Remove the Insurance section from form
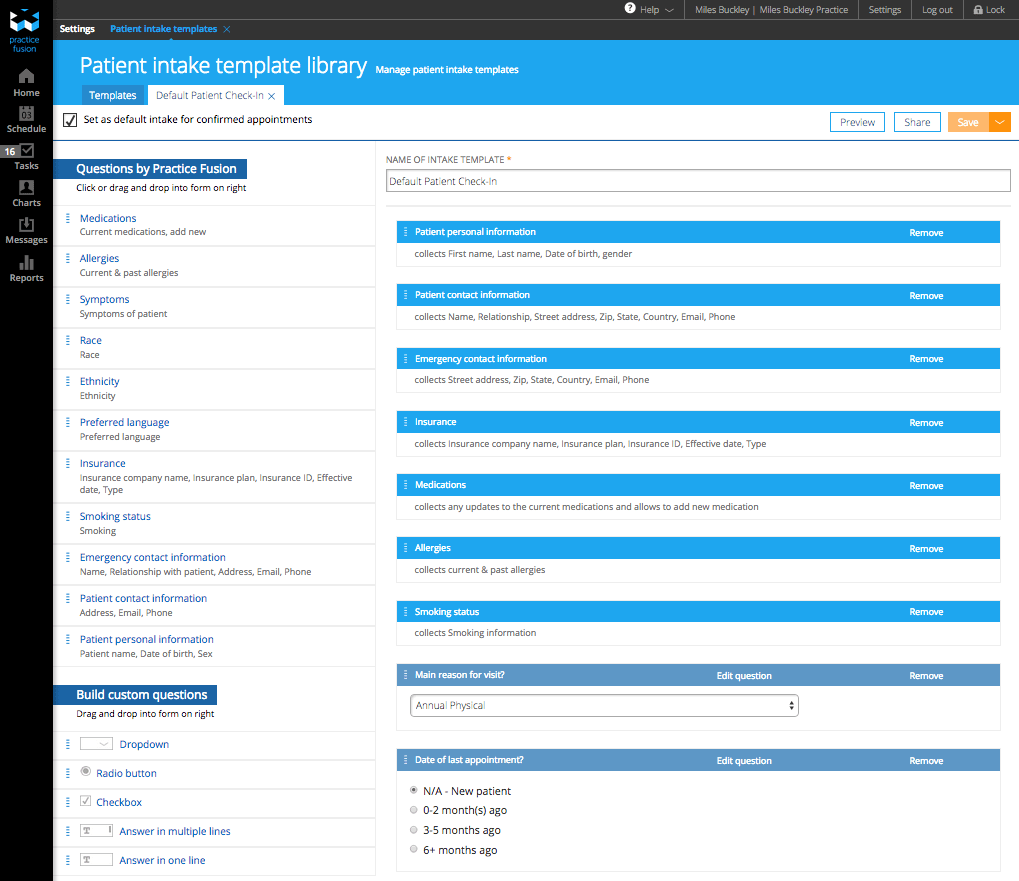The image size is (1019, 881). [925, 423]
